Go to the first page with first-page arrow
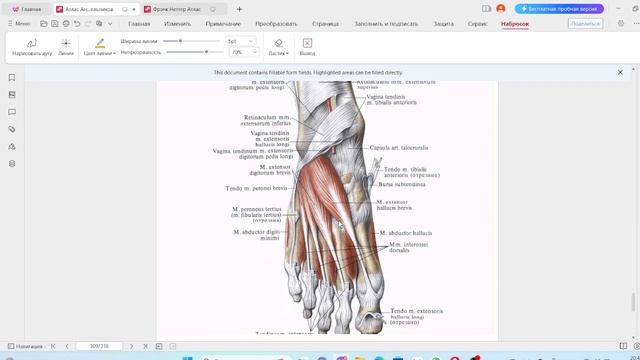This screenshot has height=360, width=640. [53, 346]
